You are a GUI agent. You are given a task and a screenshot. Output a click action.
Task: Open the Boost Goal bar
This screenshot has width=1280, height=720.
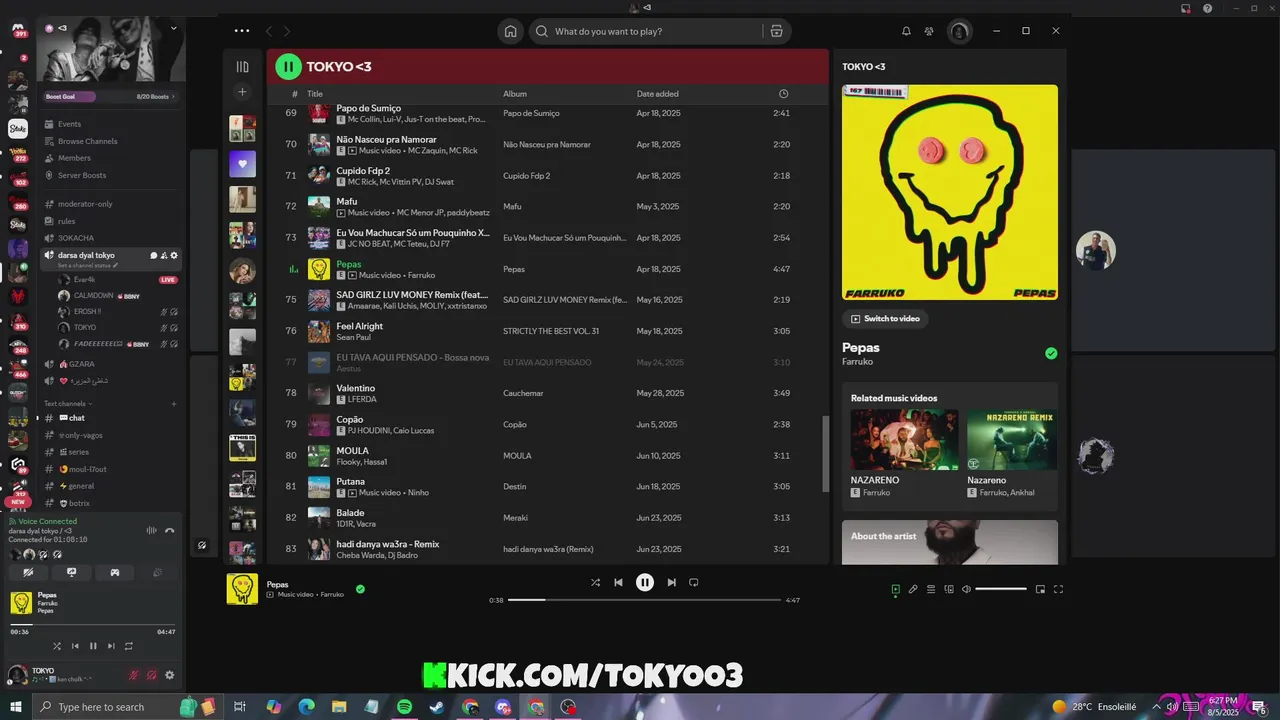click(x=111, y=97)
